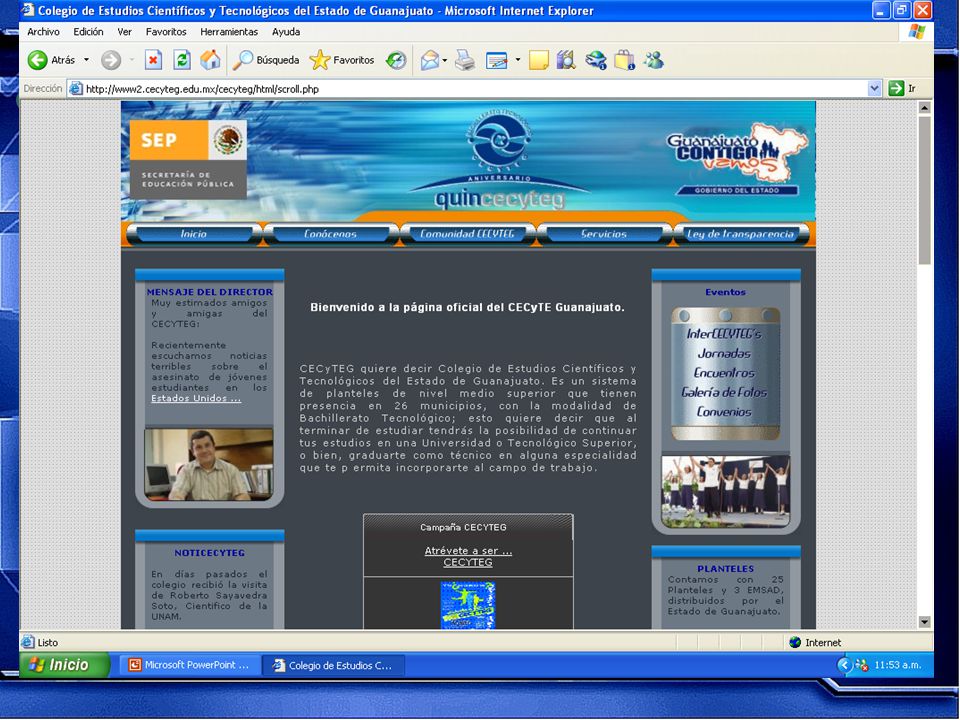Click the NOTICECYTEG heading
Image resolution: width=960 pixels, height=720 pixels.
(x=209, y=553)
